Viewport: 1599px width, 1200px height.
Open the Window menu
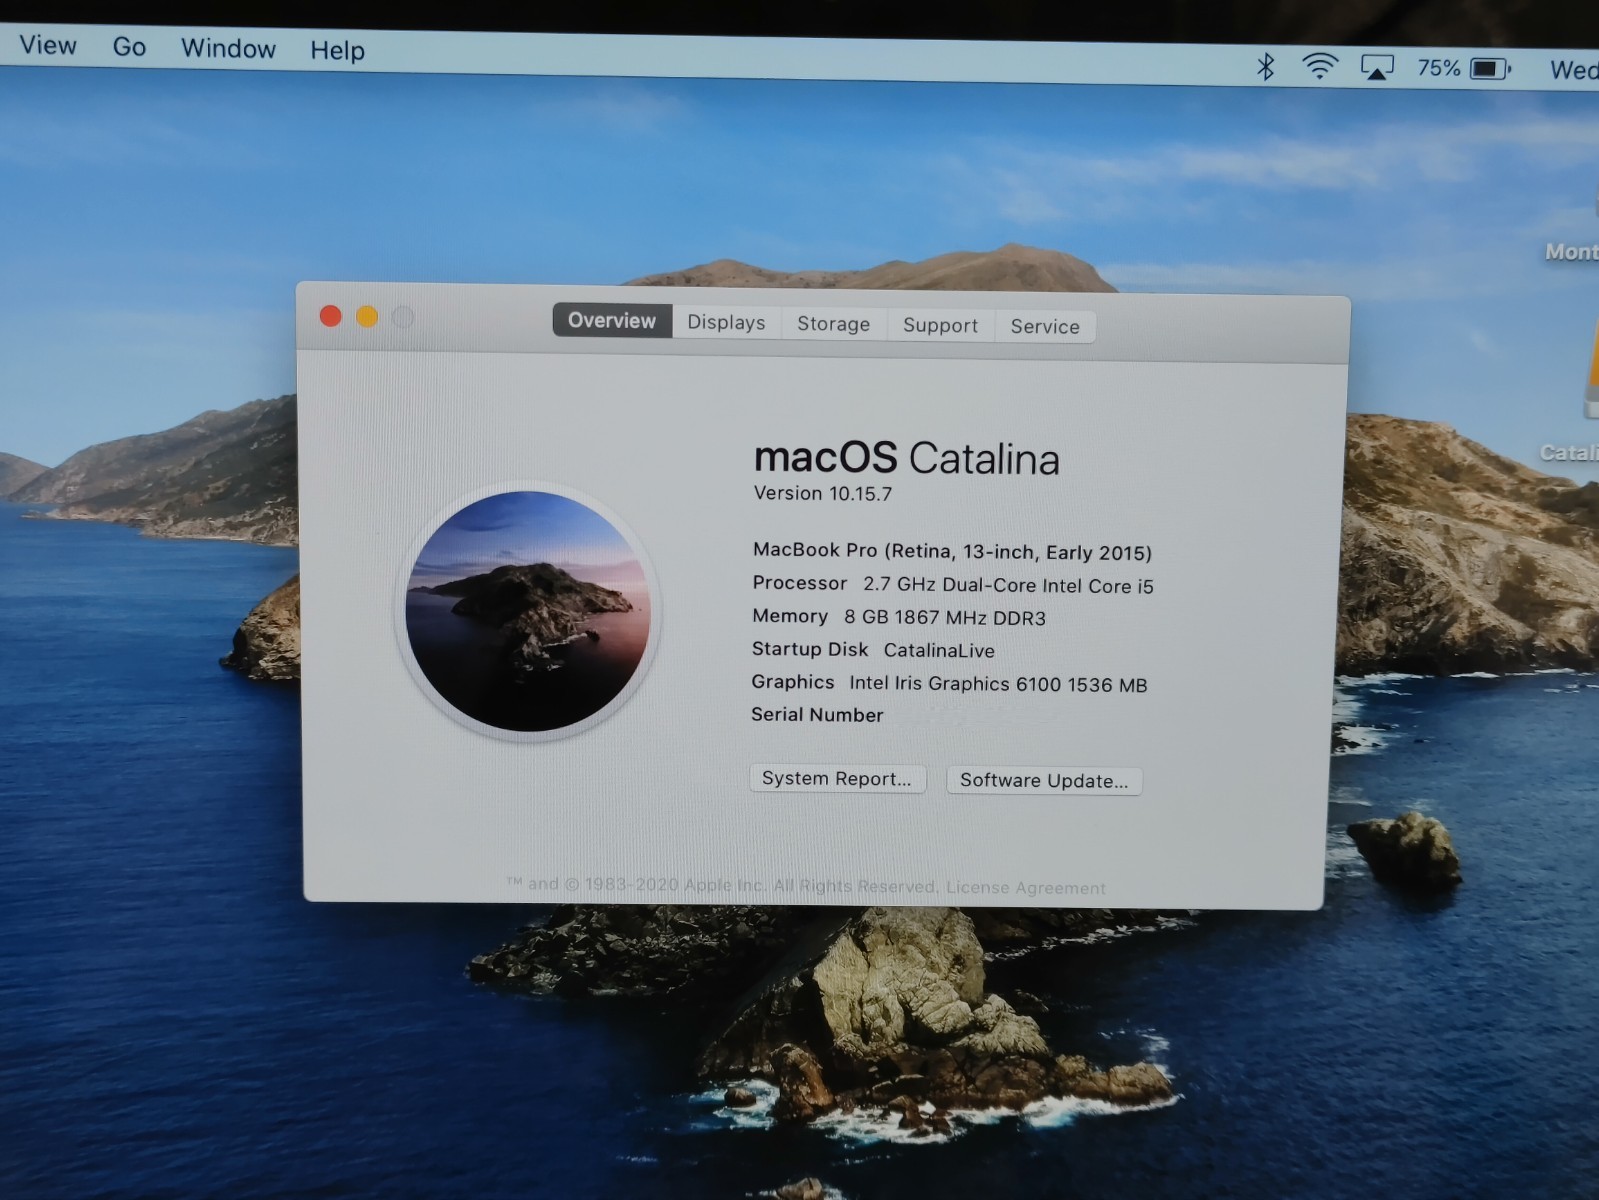[228, 49]
